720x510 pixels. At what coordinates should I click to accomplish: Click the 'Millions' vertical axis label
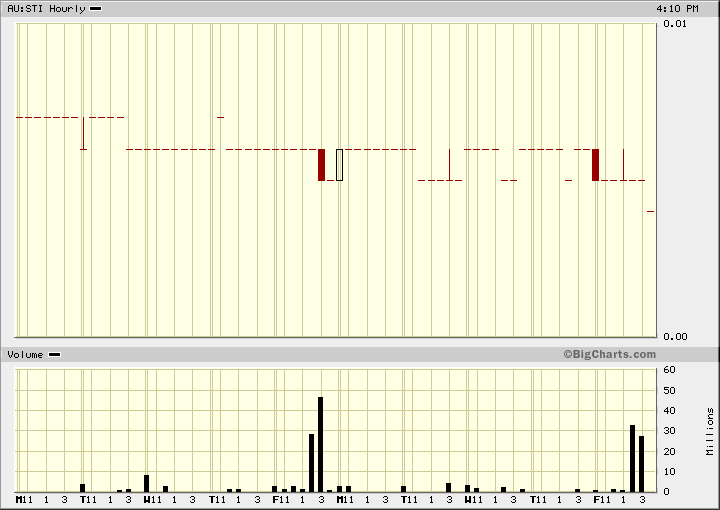[710, 432]
